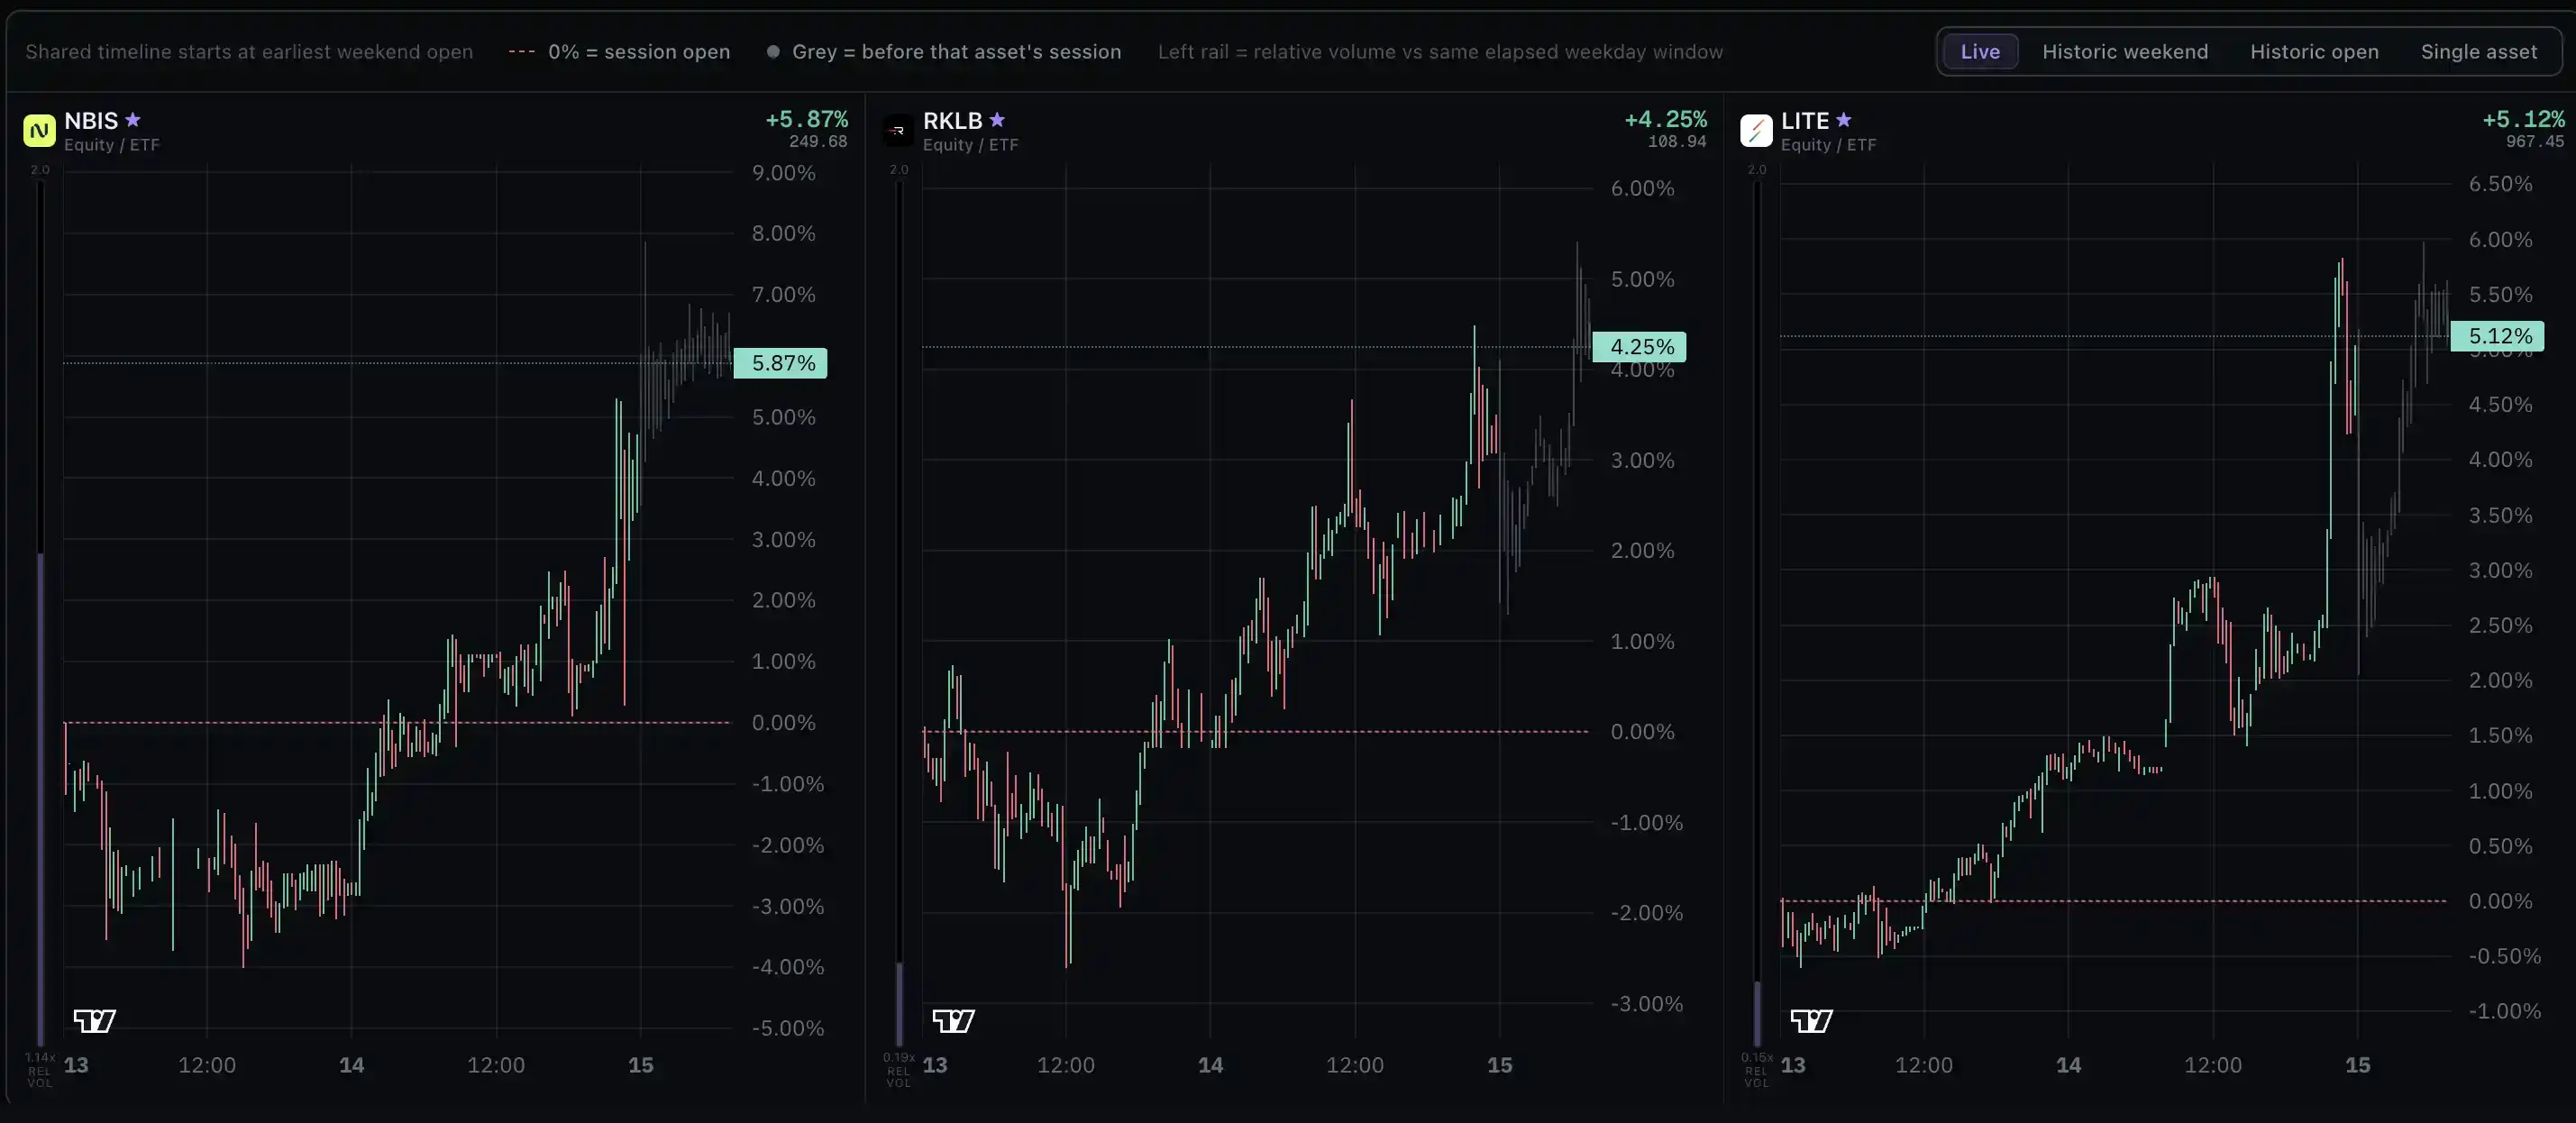Viewport: 2576px width, 1123px height.
Task: Click the 6.50% axis label on LITE chart
Action: point(2501,184)
